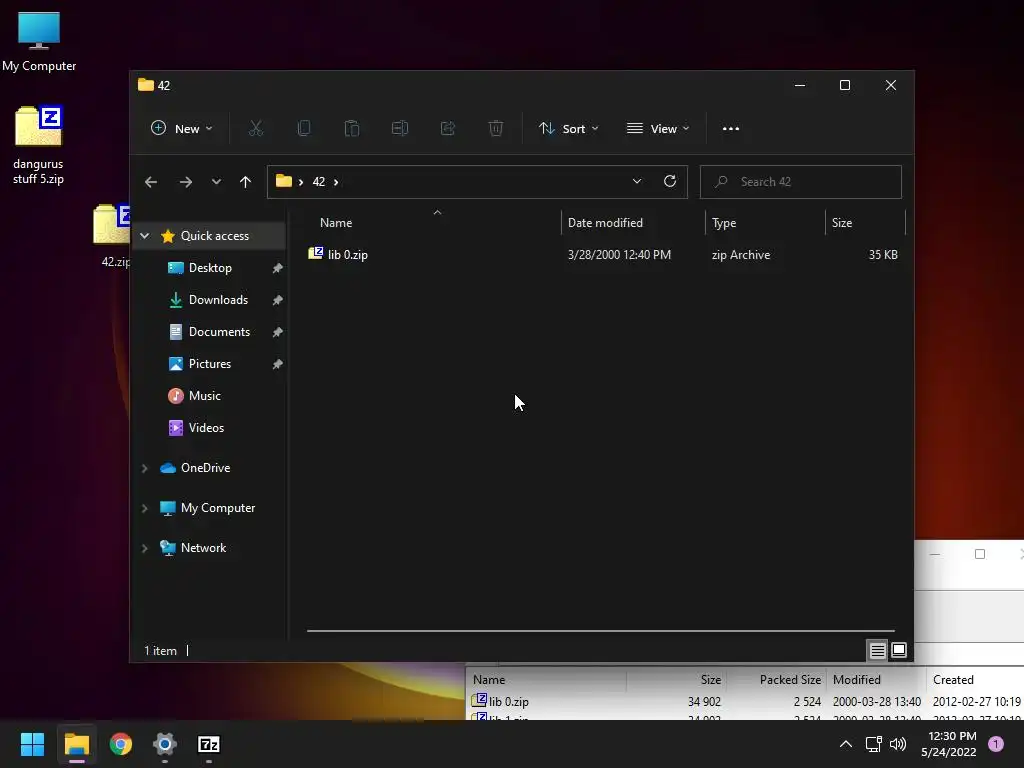Launch Chrome from the taskbar
This screenshot has width=1024, height=768.
click(121, 744)
